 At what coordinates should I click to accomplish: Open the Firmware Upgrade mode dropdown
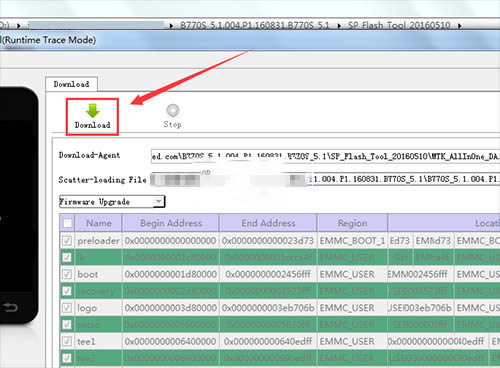(112, 202)
